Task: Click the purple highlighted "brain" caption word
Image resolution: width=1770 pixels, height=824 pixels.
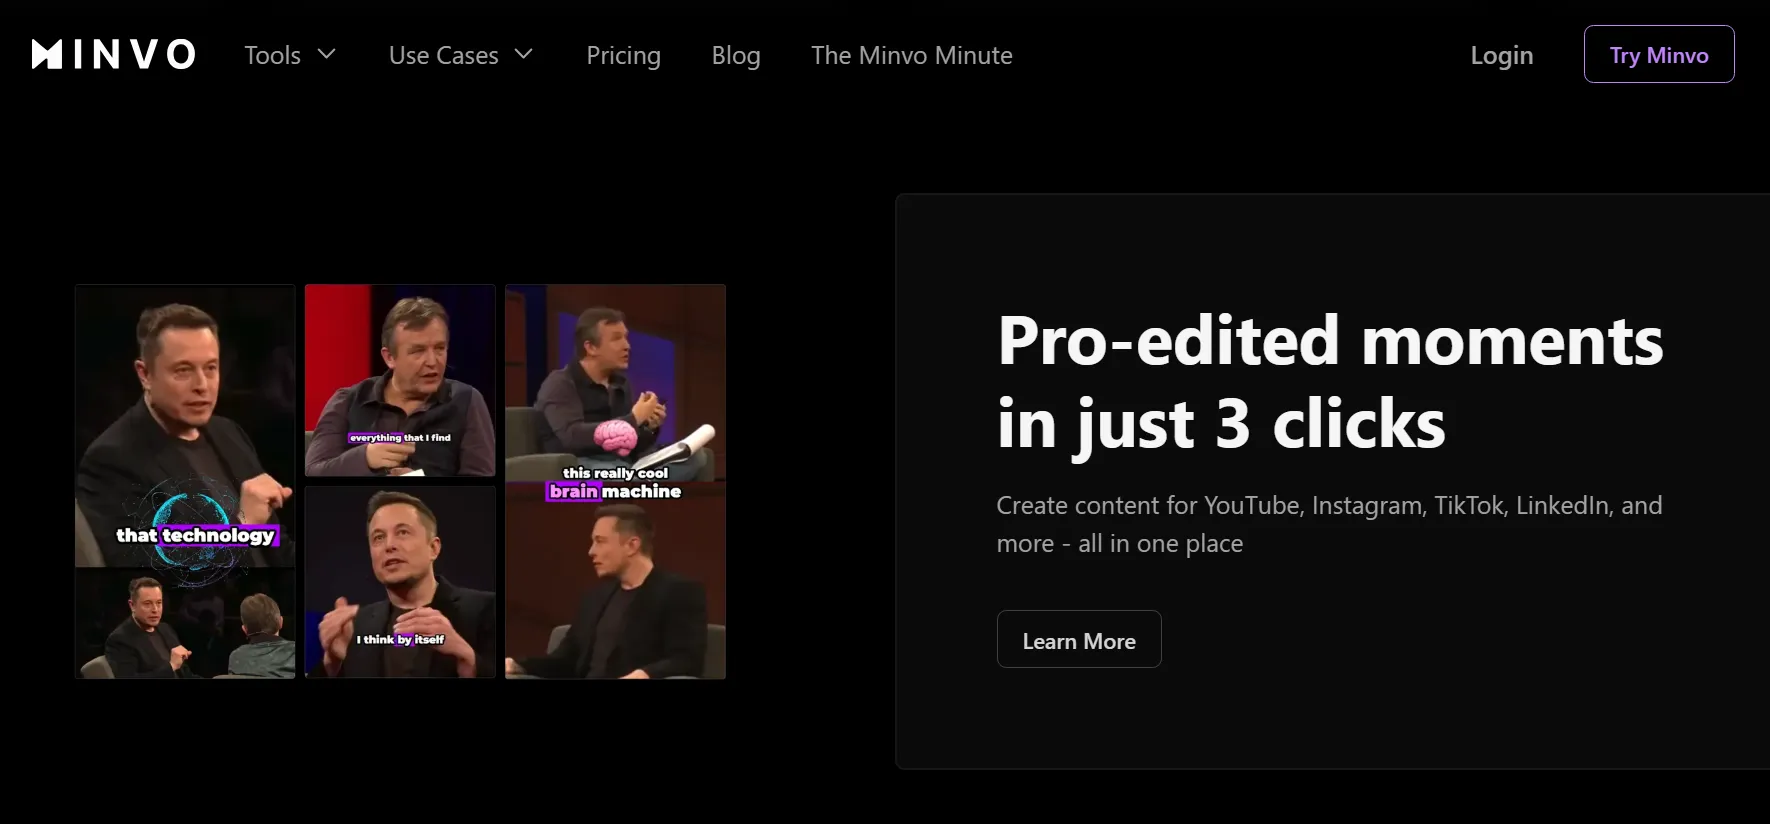Action: [573, 491]
